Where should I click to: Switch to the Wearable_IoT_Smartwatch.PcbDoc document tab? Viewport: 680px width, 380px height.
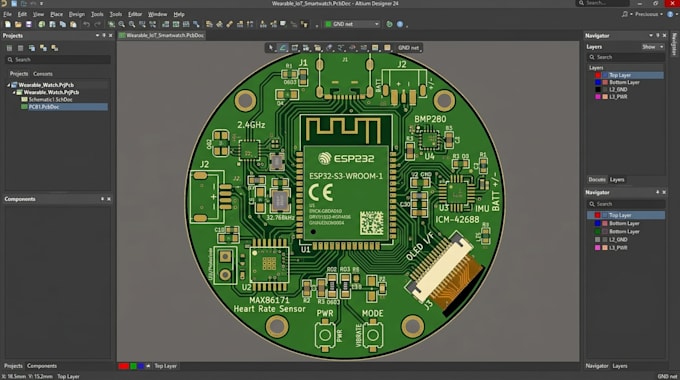161,36
